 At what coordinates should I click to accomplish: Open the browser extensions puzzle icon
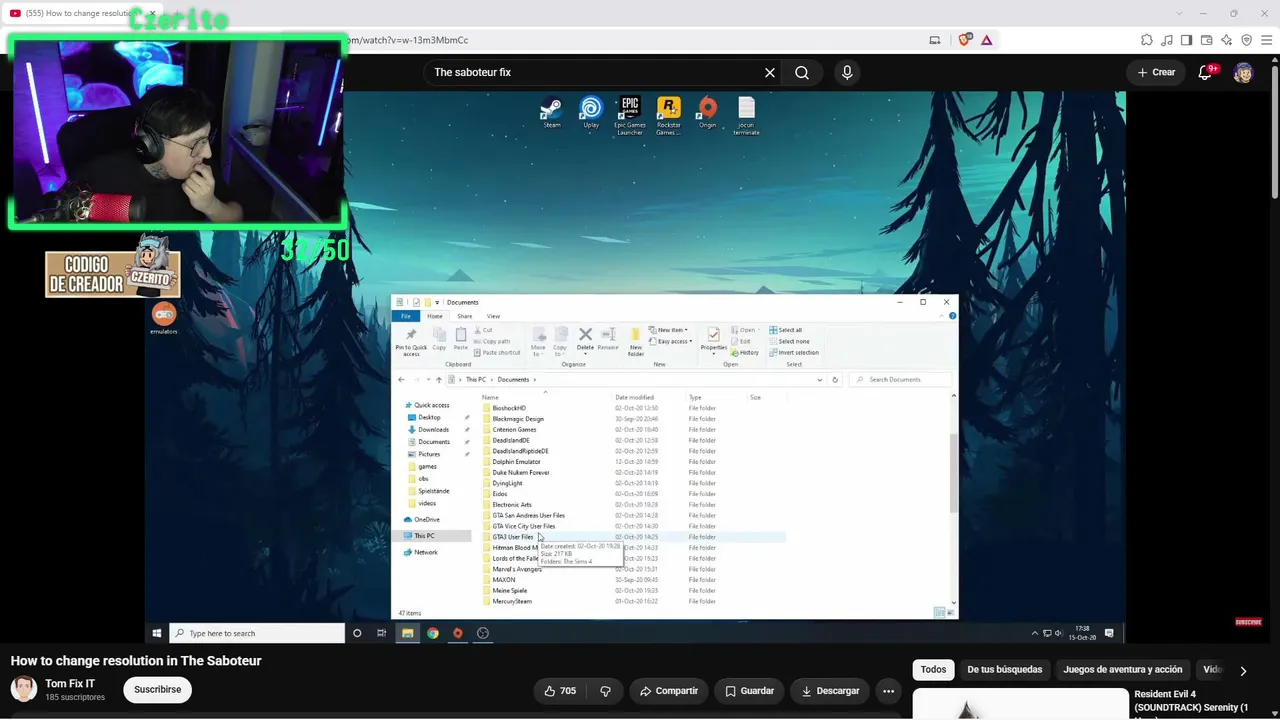pos(1147,40)
